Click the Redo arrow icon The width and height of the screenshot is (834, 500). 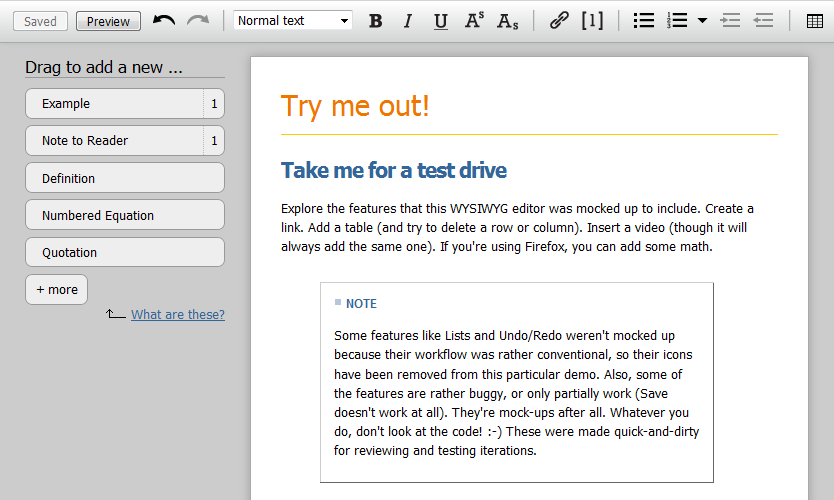point(198,21)
